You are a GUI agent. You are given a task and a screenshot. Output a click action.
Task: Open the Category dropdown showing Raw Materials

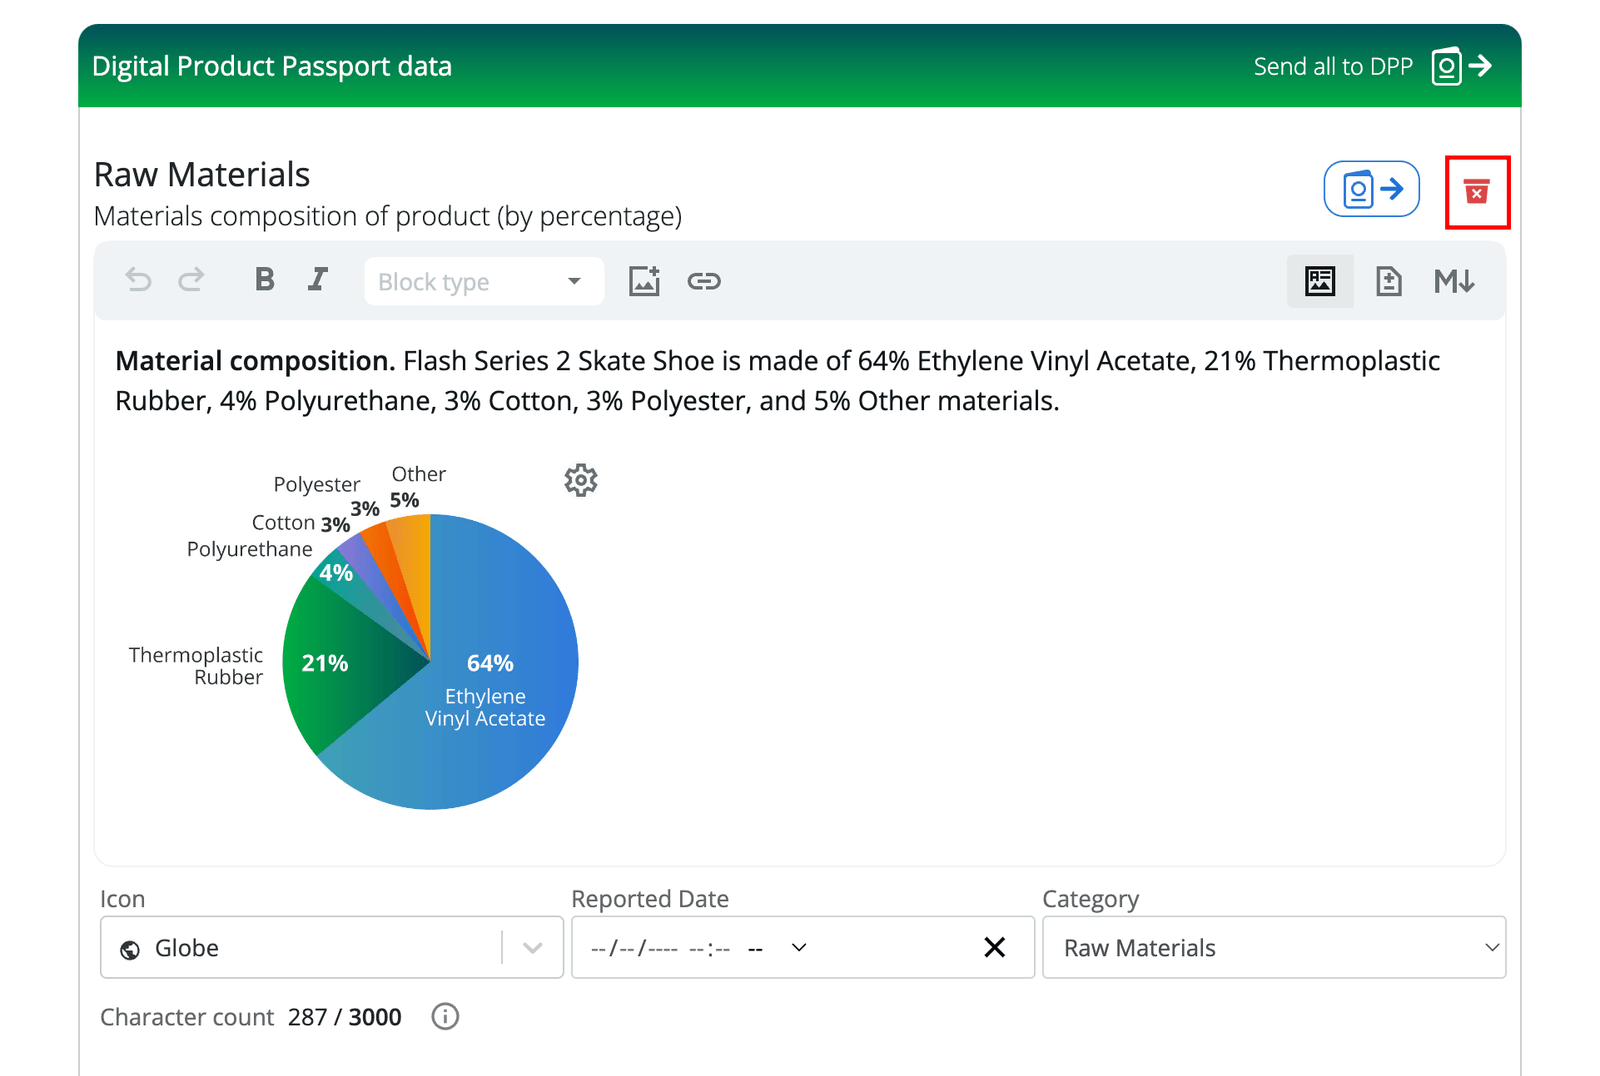[1274, 947]
